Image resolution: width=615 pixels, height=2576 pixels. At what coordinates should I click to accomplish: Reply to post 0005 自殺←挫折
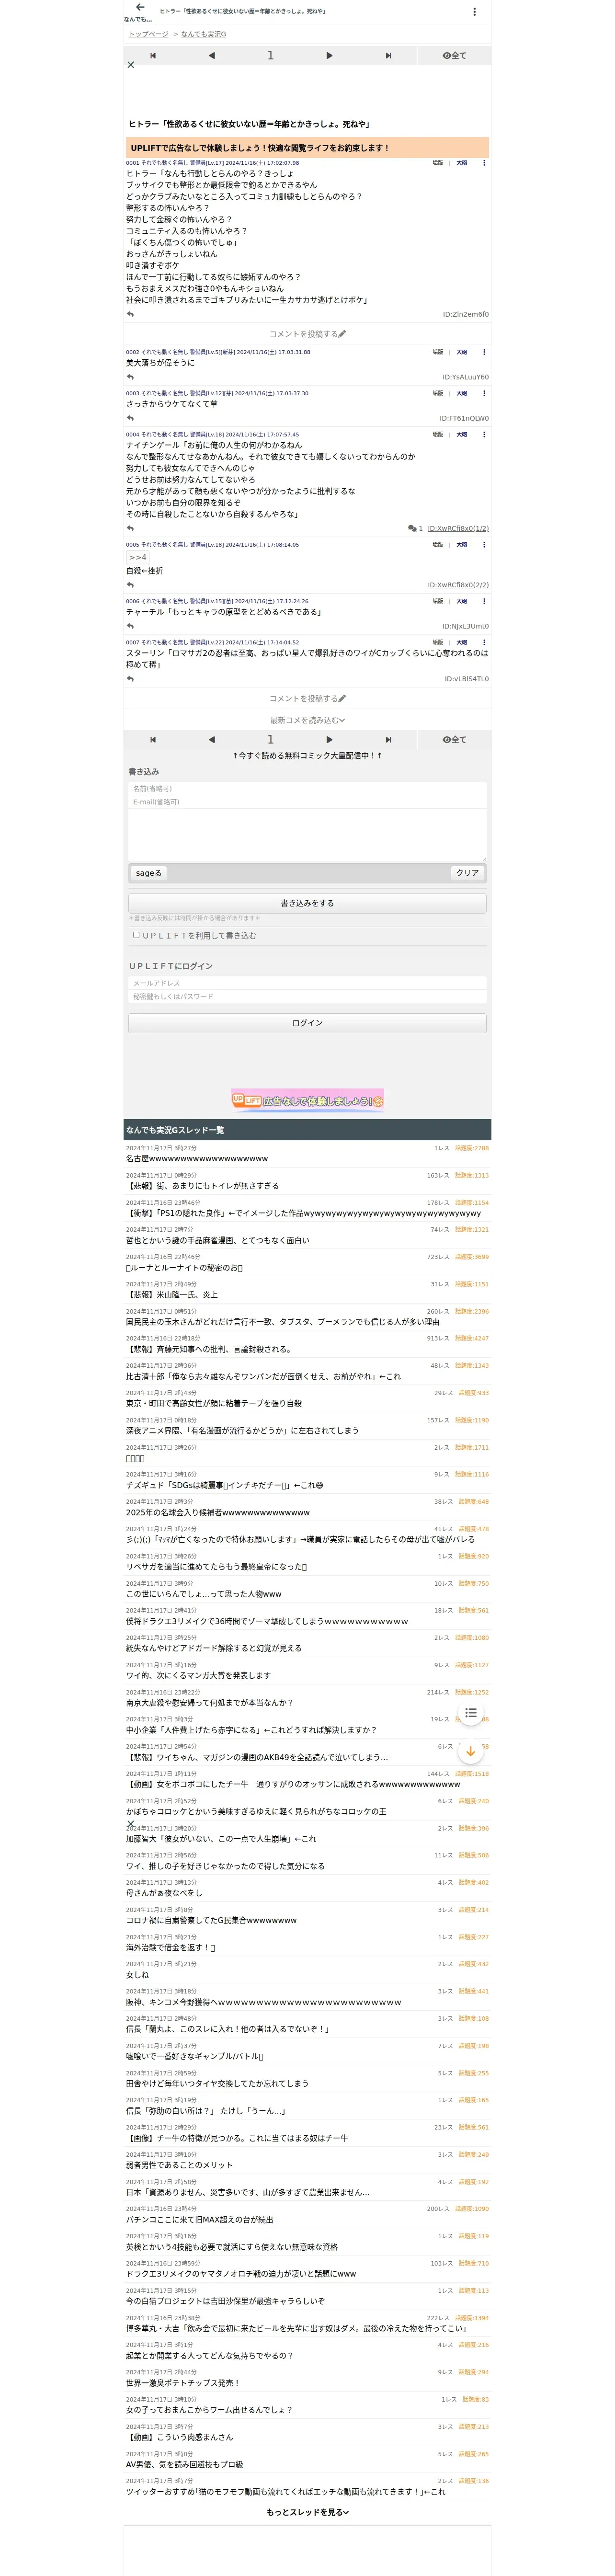130,585
